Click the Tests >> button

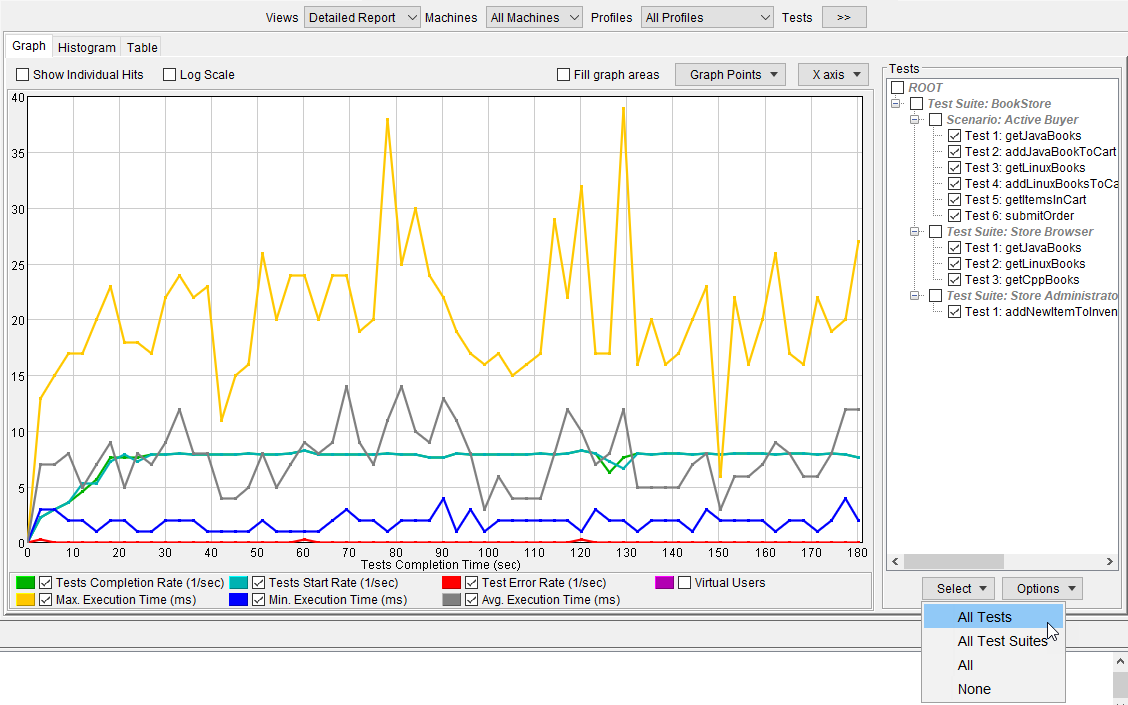(x=844, y=17)
